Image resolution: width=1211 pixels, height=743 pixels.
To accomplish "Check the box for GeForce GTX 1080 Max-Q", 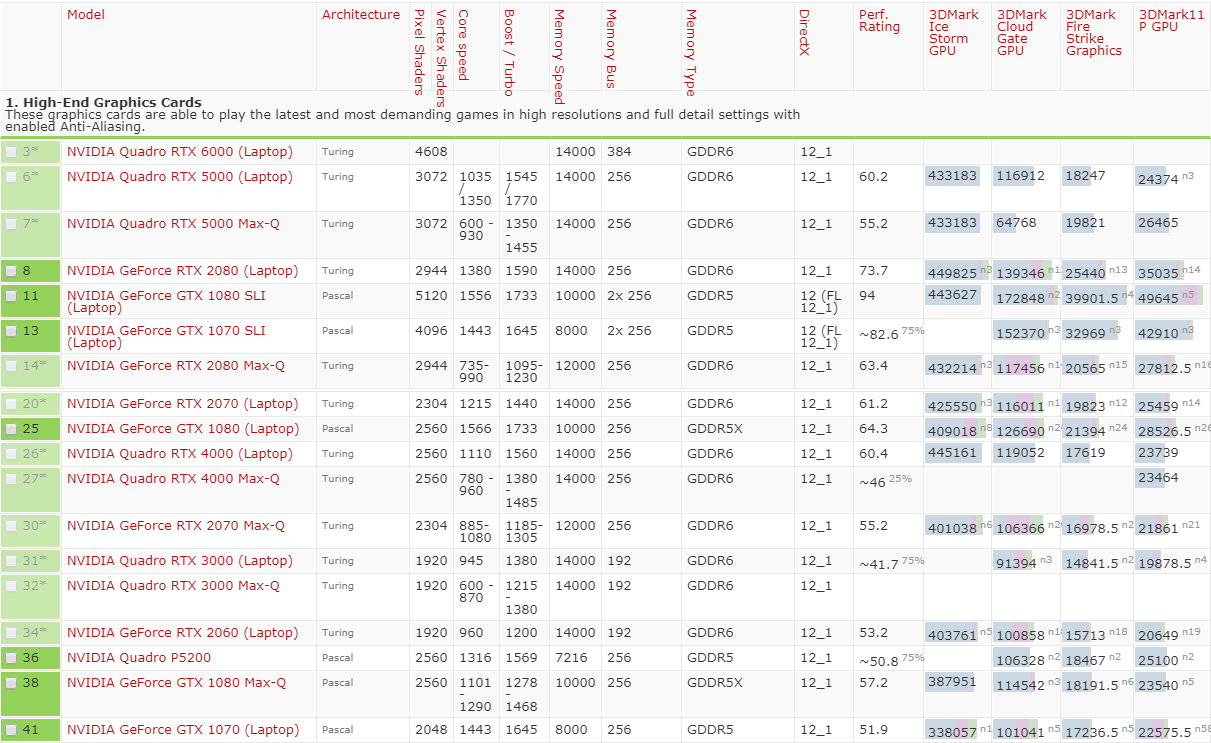I will 11,683.
